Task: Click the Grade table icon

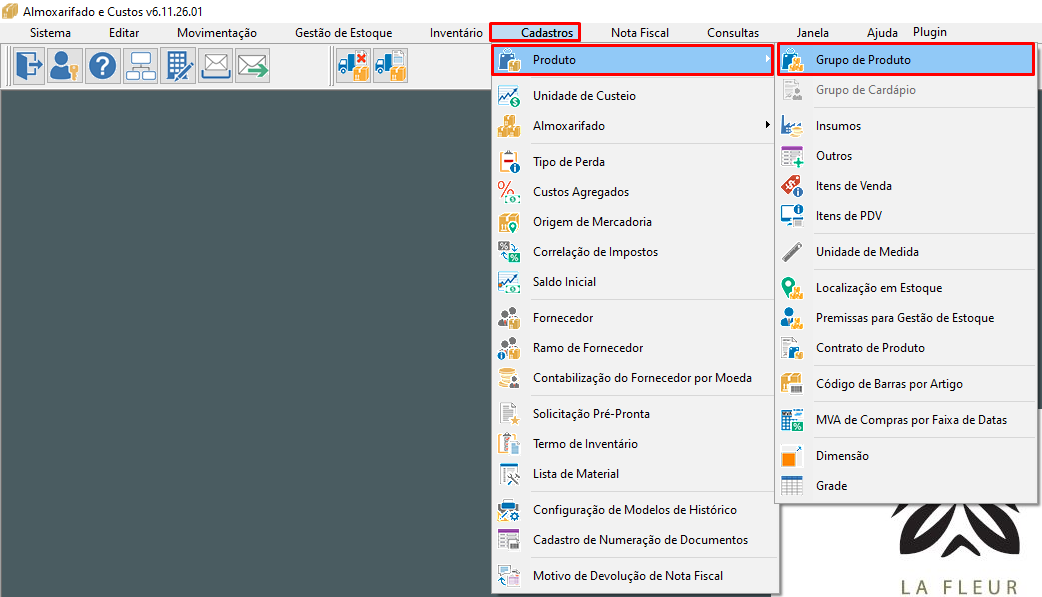Action: point(792,486)
